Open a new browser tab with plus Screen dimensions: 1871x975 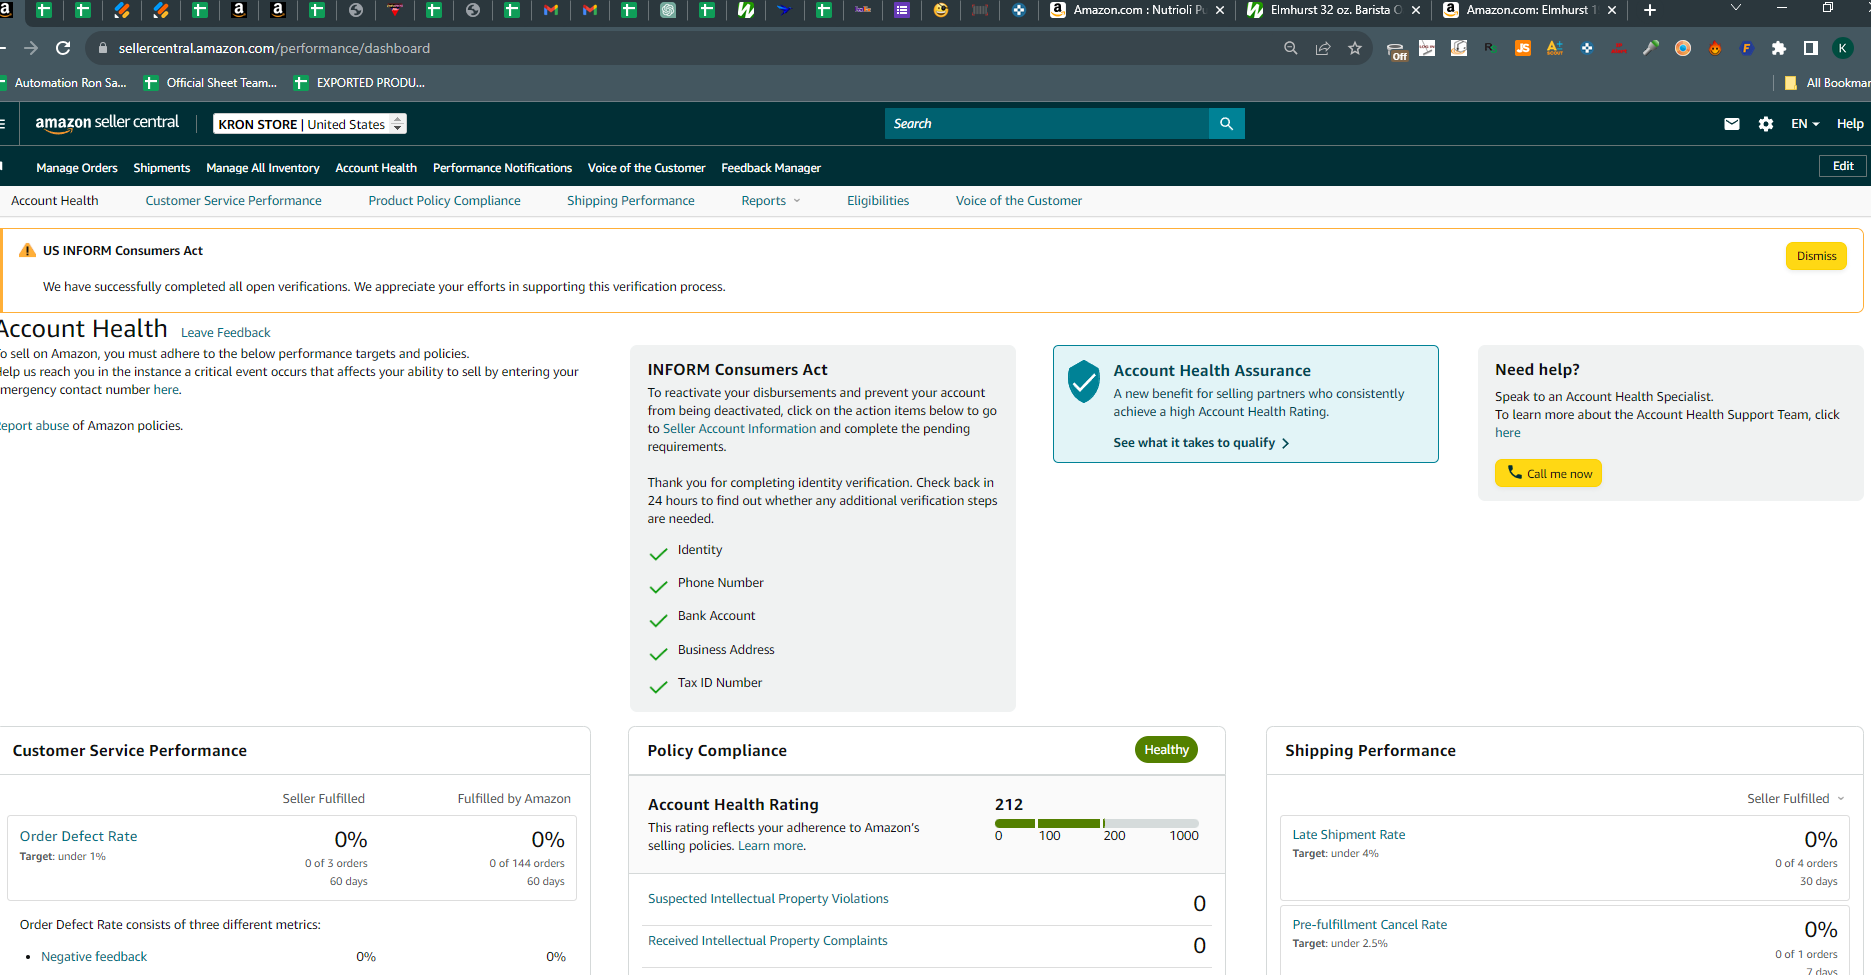(x=1650, y=10)
